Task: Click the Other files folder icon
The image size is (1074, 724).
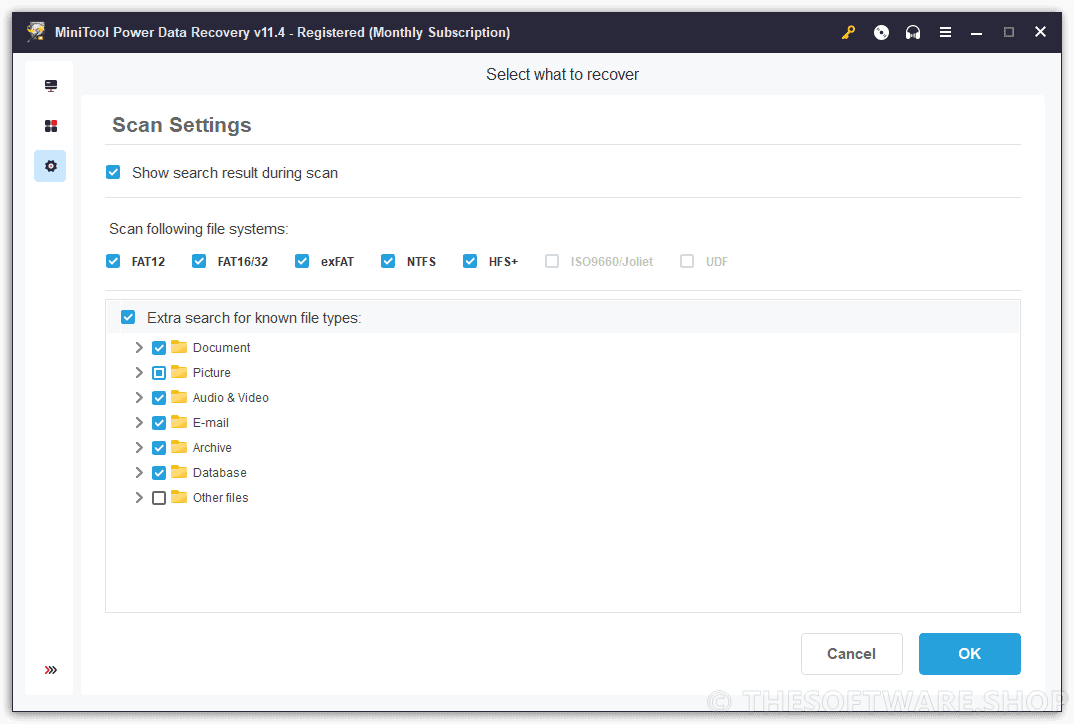Action: pos(179,497)
